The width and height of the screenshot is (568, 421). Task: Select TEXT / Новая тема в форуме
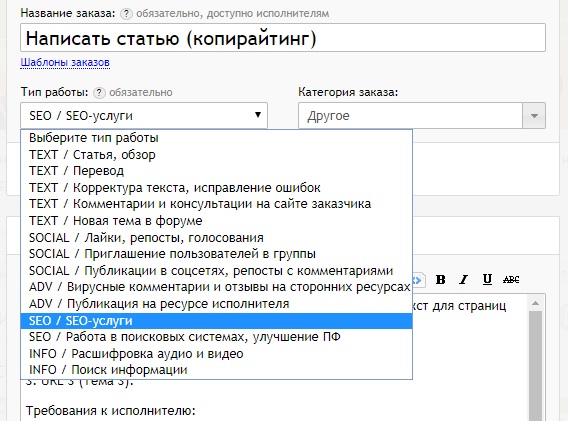(217, 221)
